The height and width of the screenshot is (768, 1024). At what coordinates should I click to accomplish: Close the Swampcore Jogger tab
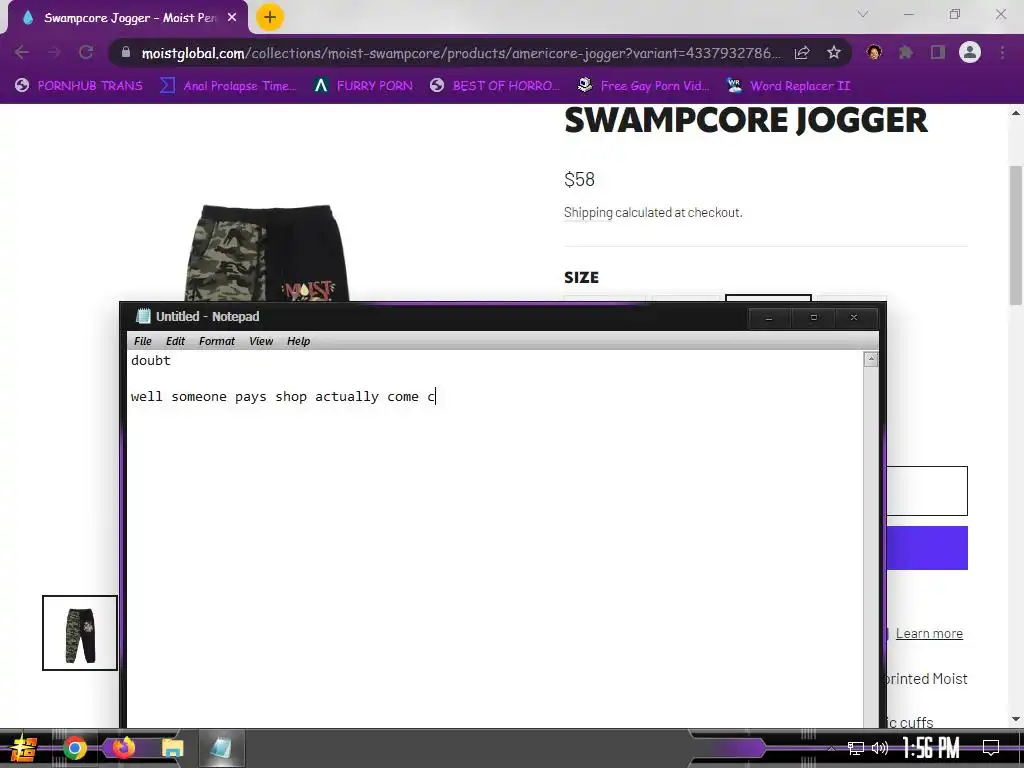click(232, 18)
